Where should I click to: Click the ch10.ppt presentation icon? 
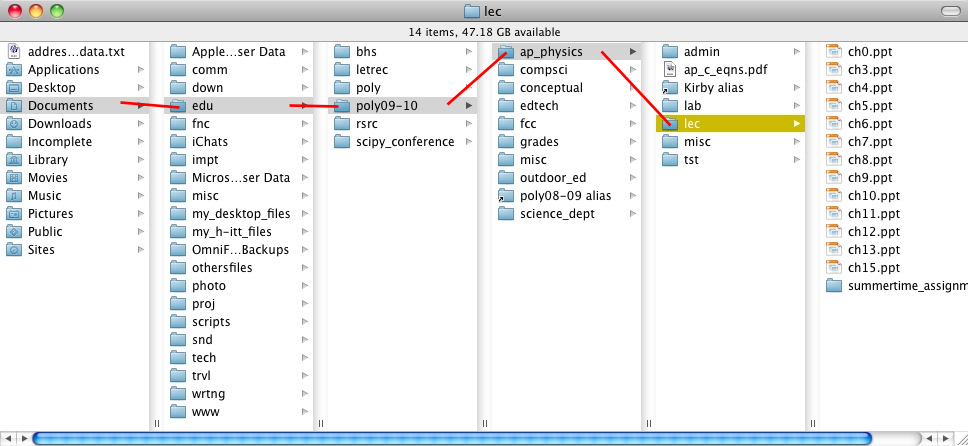point(833,195)
